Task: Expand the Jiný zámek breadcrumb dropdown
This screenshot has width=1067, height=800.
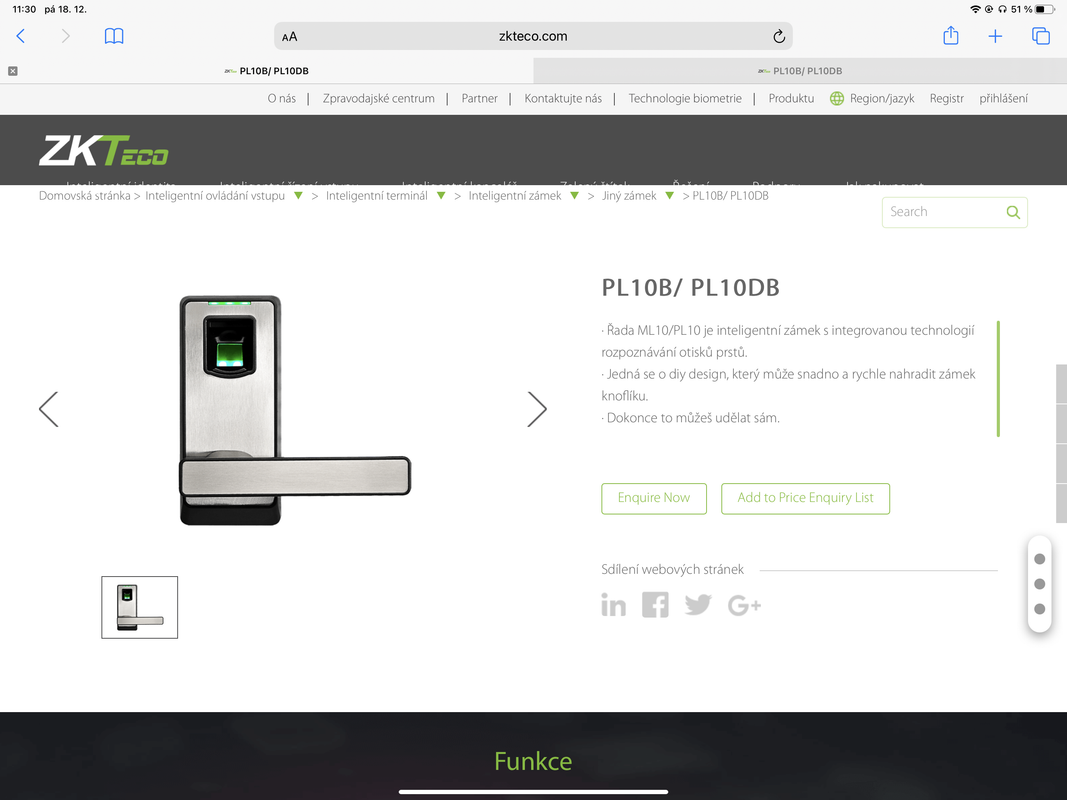Action: click(670, 196)
